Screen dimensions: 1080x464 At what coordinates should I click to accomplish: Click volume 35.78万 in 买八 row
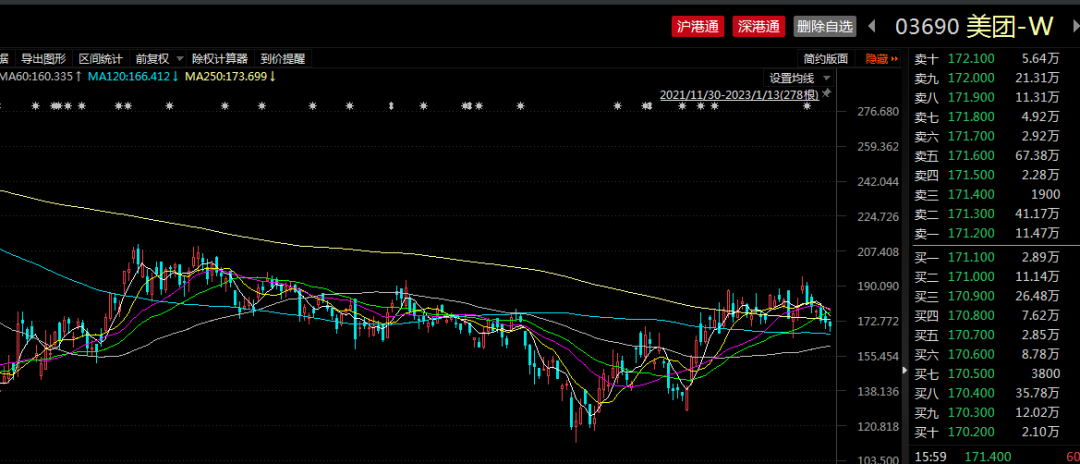1037,394
